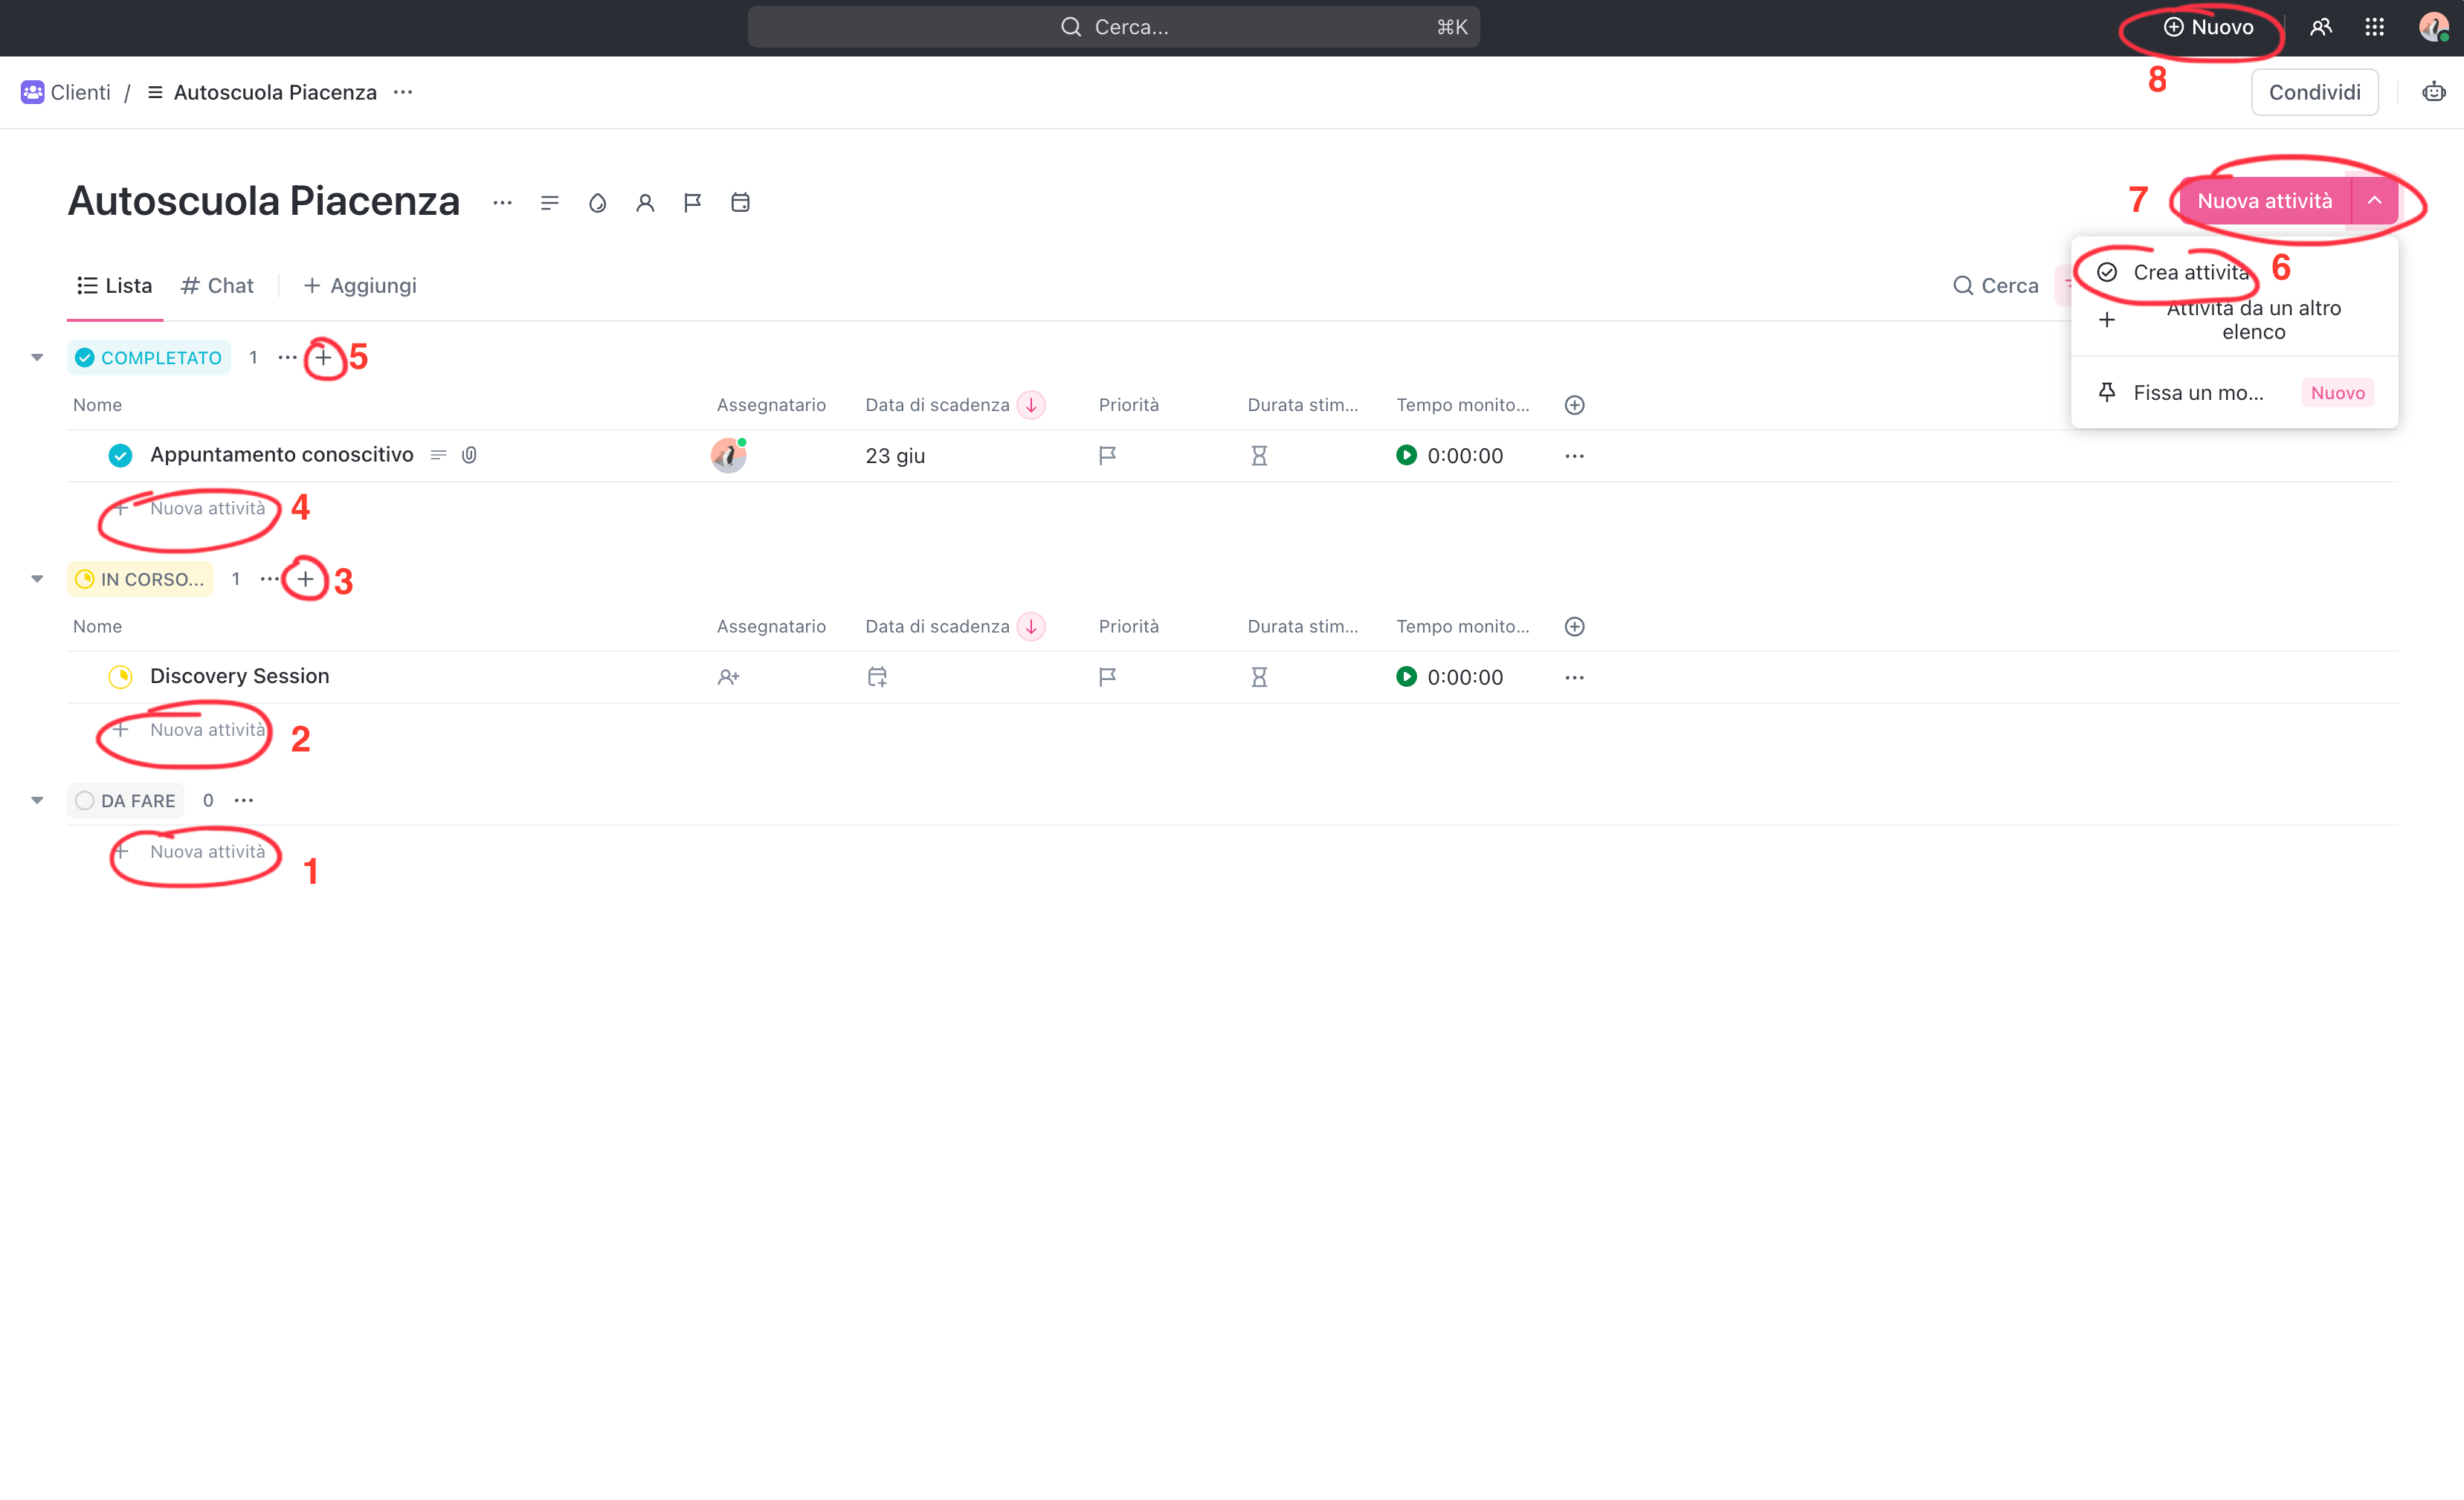Click the Autoscuola Piacenza breadcrumb
Viewport: 2464px width, 1500px height.
[x=262, y=92]
